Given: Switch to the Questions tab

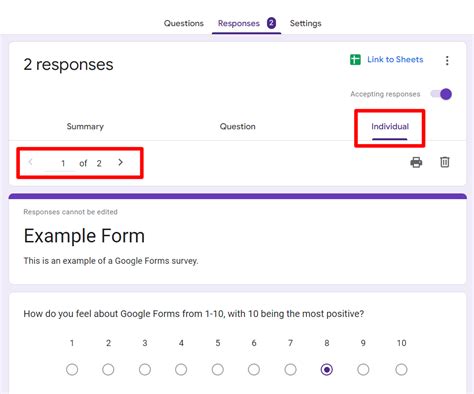Looking at the screenshot, I should 184,23.
